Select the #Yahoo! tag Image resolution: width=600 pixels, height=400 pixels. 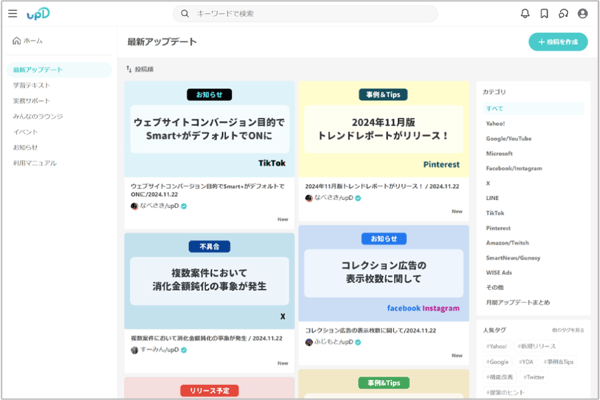(497, 346)
